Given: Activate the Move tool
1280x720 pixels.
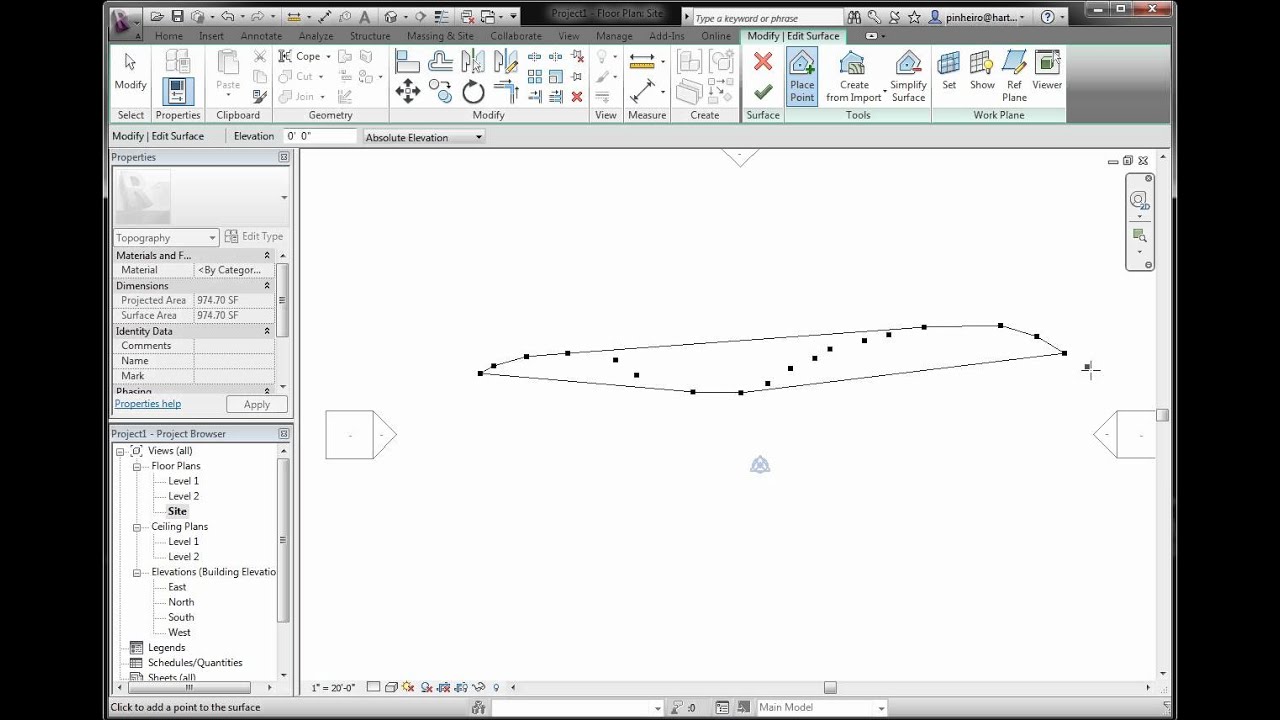Looking at the screenshot, I should (407, 92).
